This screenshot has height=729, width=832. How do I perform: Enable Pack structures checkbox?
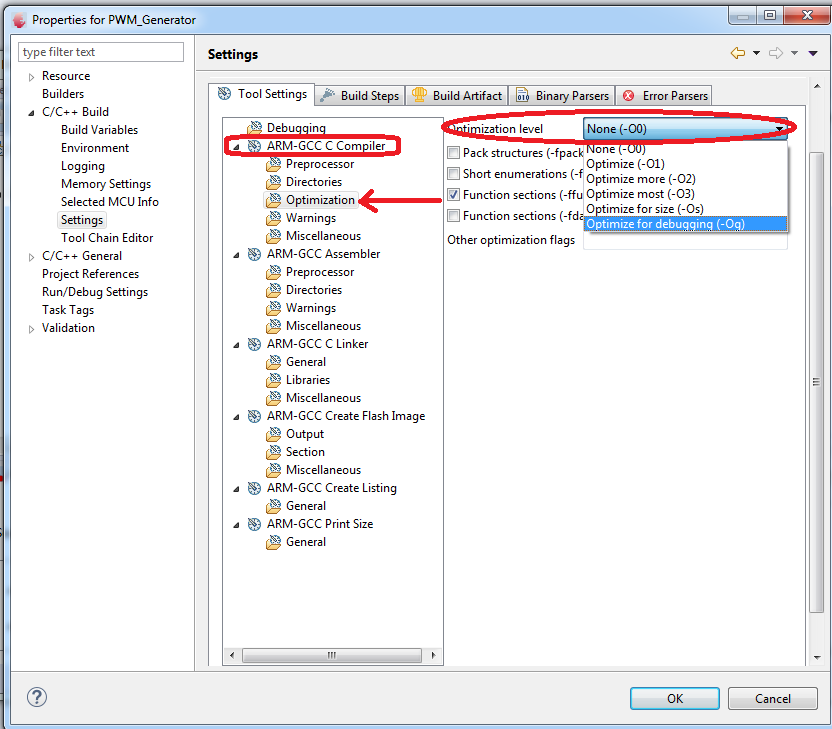pos(453,153)
